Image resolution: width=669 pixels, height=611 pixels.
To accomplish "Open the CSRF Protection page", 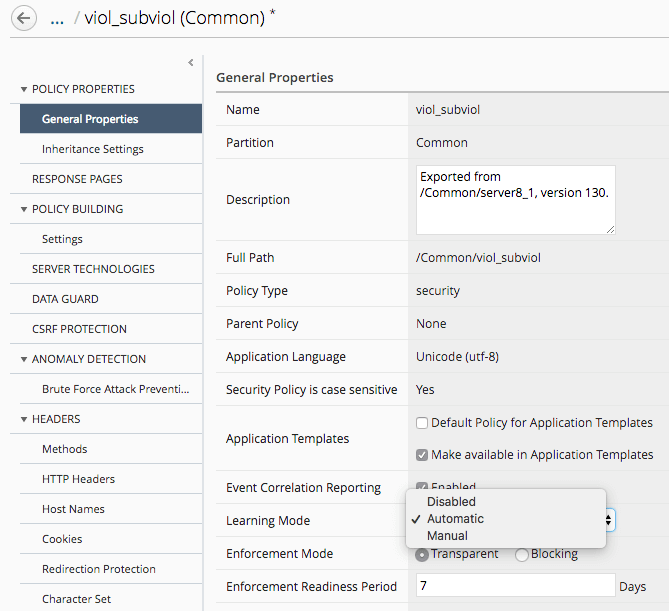I will point(79,329).
